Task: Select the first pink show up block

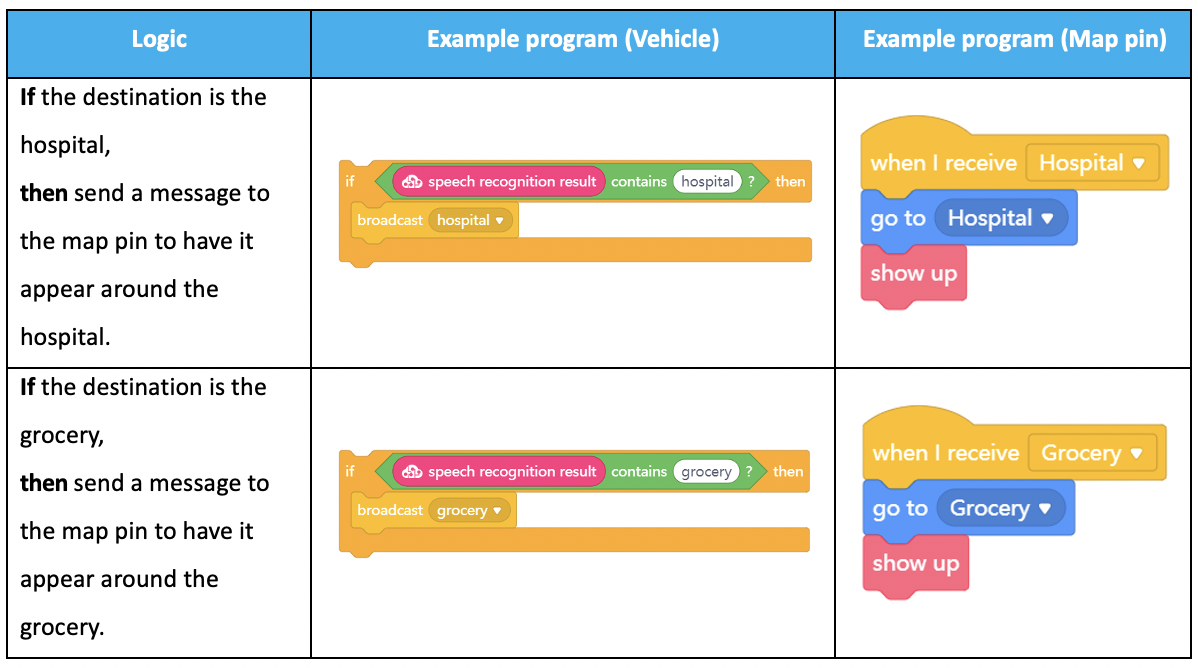Action: 914,275
